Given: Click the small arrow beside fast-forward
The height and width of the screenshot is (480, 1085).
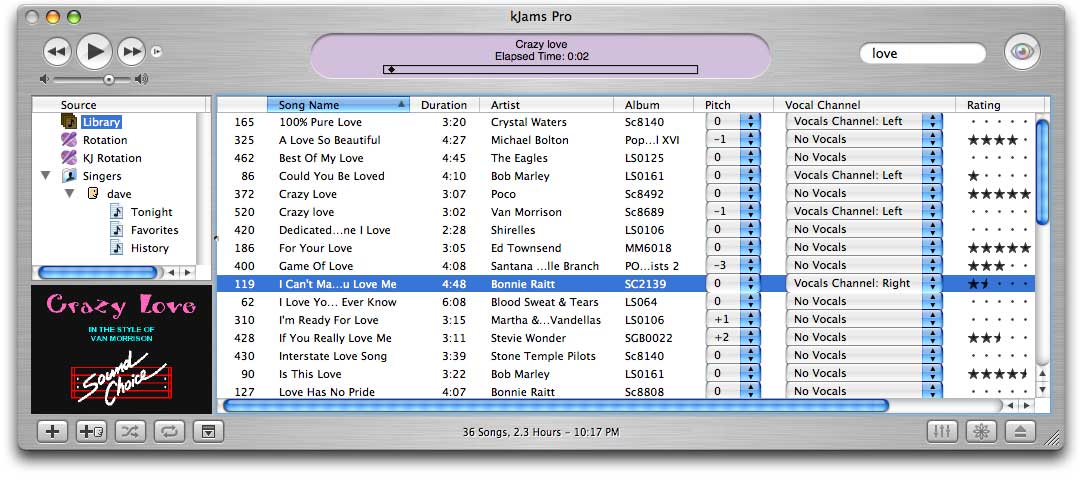Looking at the screenshot, I should click(x=157, y=51).
